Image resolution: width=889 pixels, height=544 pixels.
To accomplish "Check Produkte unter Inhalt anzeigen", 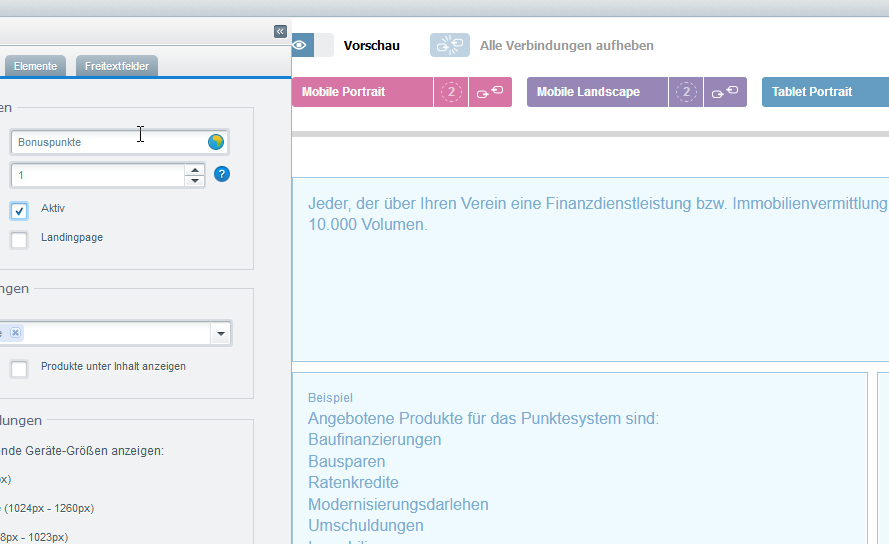I will coord(19,369).
